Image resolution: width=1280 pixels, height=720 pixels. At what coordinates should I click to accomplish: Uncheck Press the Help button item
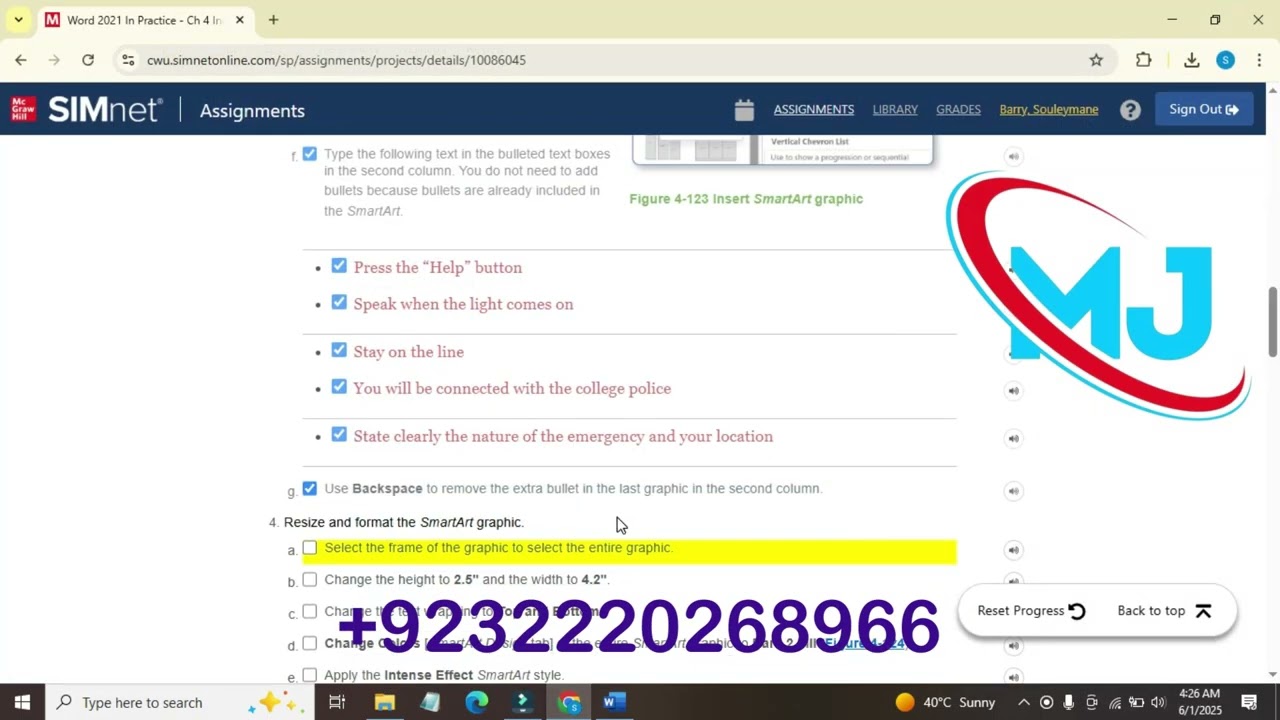(339, 266)
